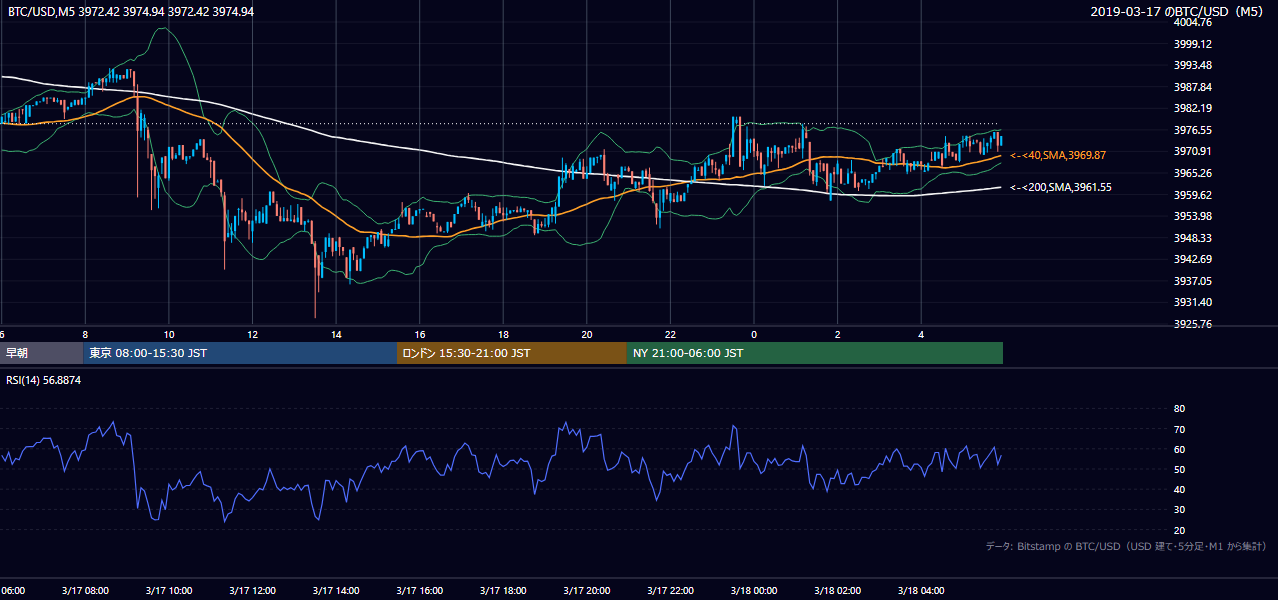Click the 3942.69 price axis value

coord(1193,259)
